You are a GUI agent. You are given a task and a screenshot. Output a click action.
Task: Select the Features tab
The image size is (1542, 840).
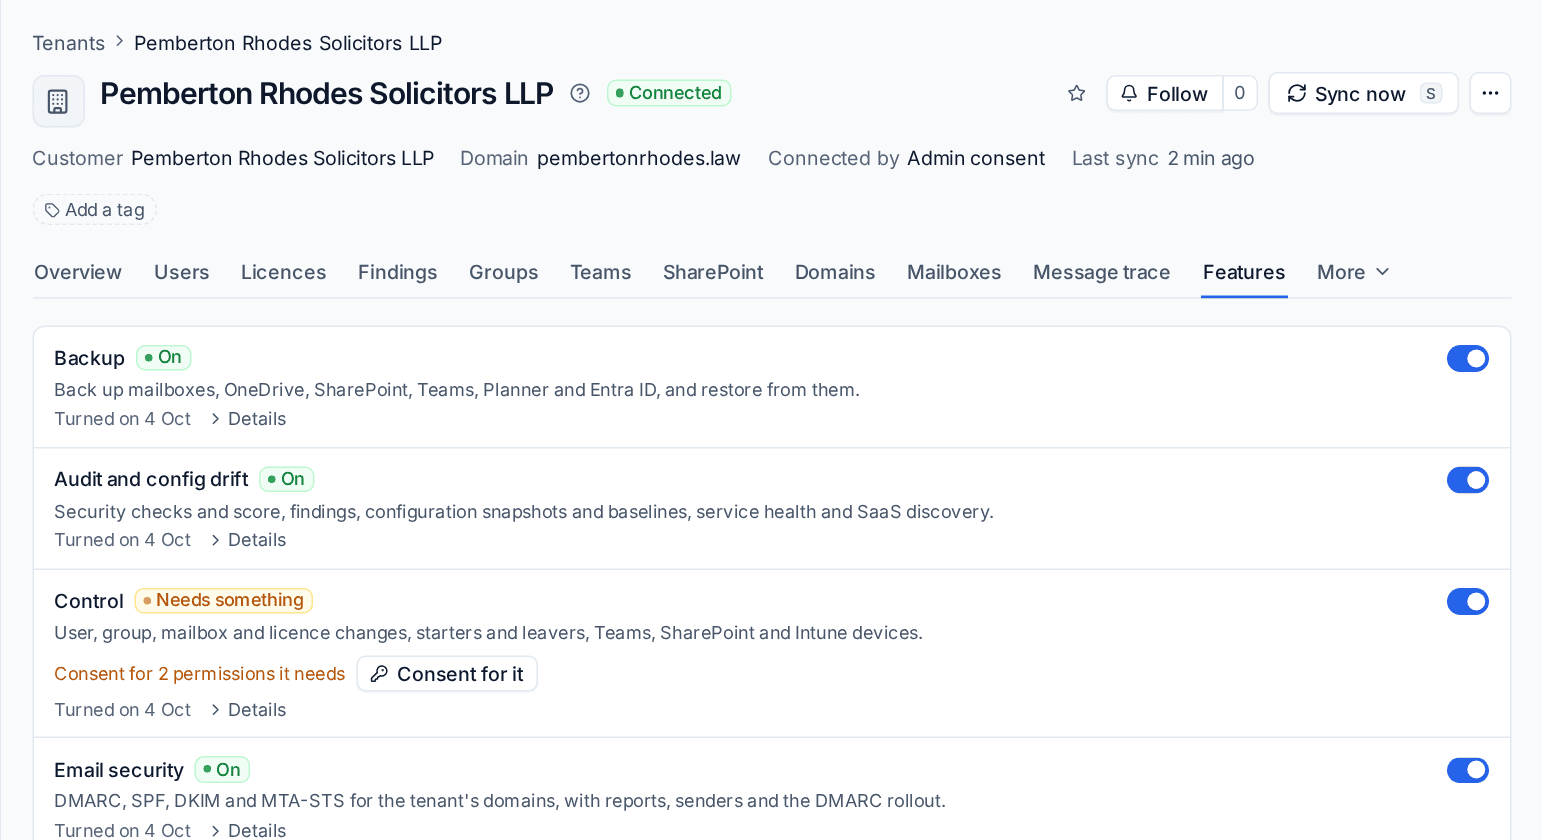click(1244, 272)
